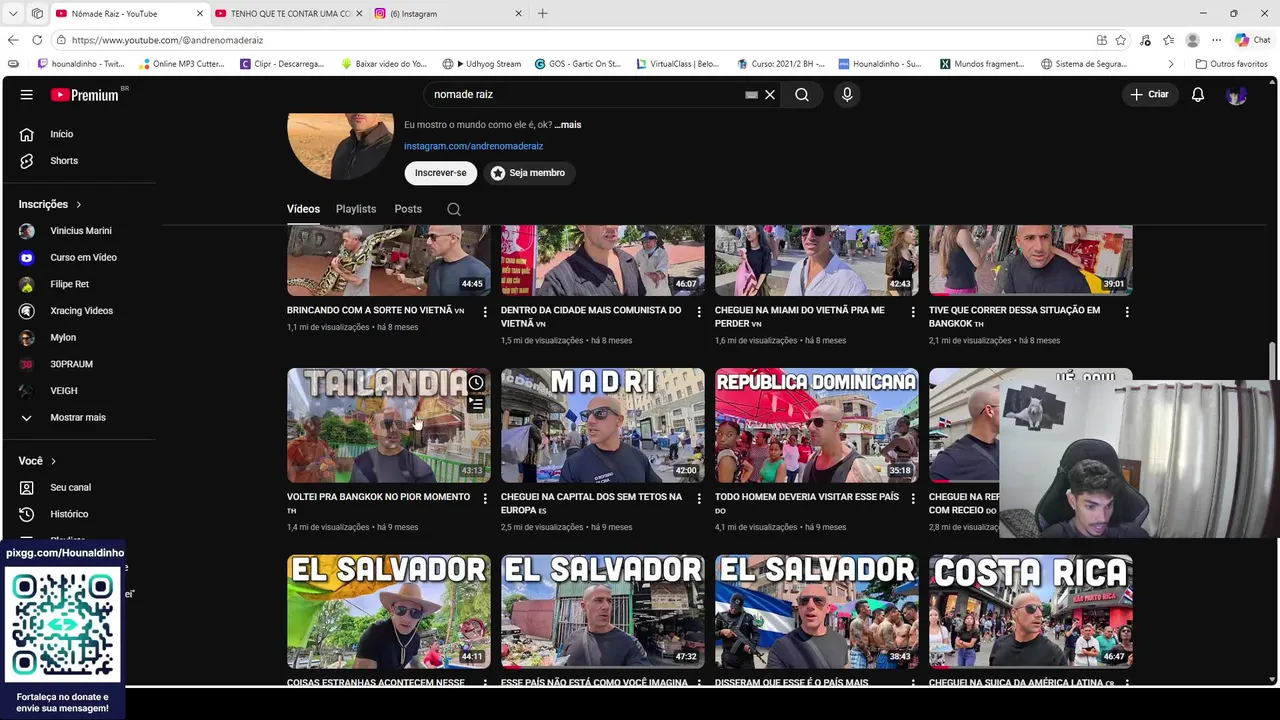Open Udhyog Stream bookmark

(482, 64)
